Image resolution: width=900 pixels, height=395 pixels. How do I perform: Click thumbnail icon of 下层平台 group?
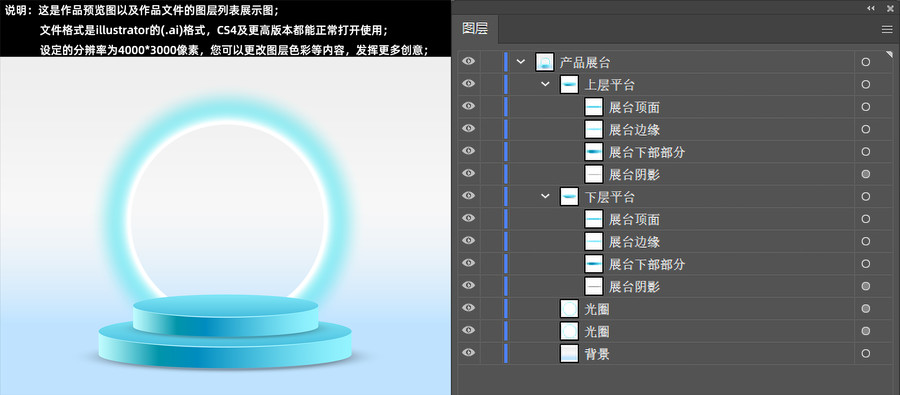[569, 197]
